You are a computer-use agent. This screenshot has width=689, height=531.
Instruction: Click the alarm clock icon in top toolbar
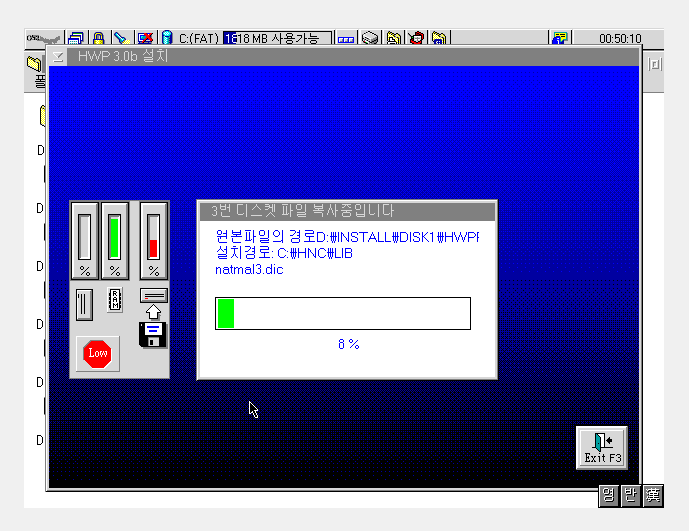pos(416,39)
